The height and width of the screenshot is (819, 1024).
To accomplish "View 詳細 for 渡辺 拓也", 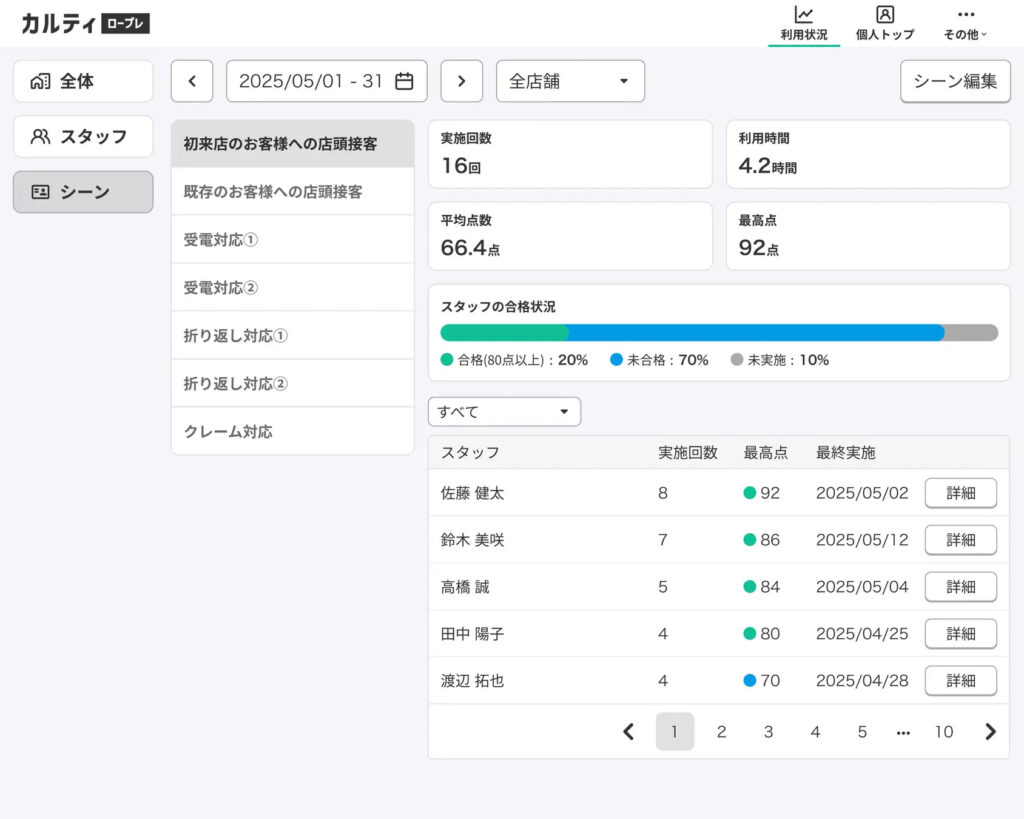I will tap(961, 680).
